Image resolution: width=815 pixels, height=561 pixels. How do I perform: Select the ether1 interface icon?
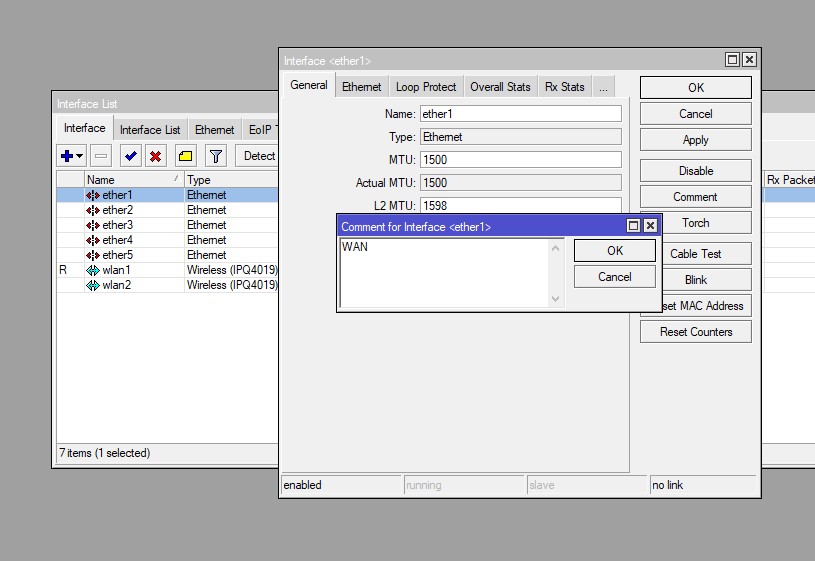pos(93,195)
